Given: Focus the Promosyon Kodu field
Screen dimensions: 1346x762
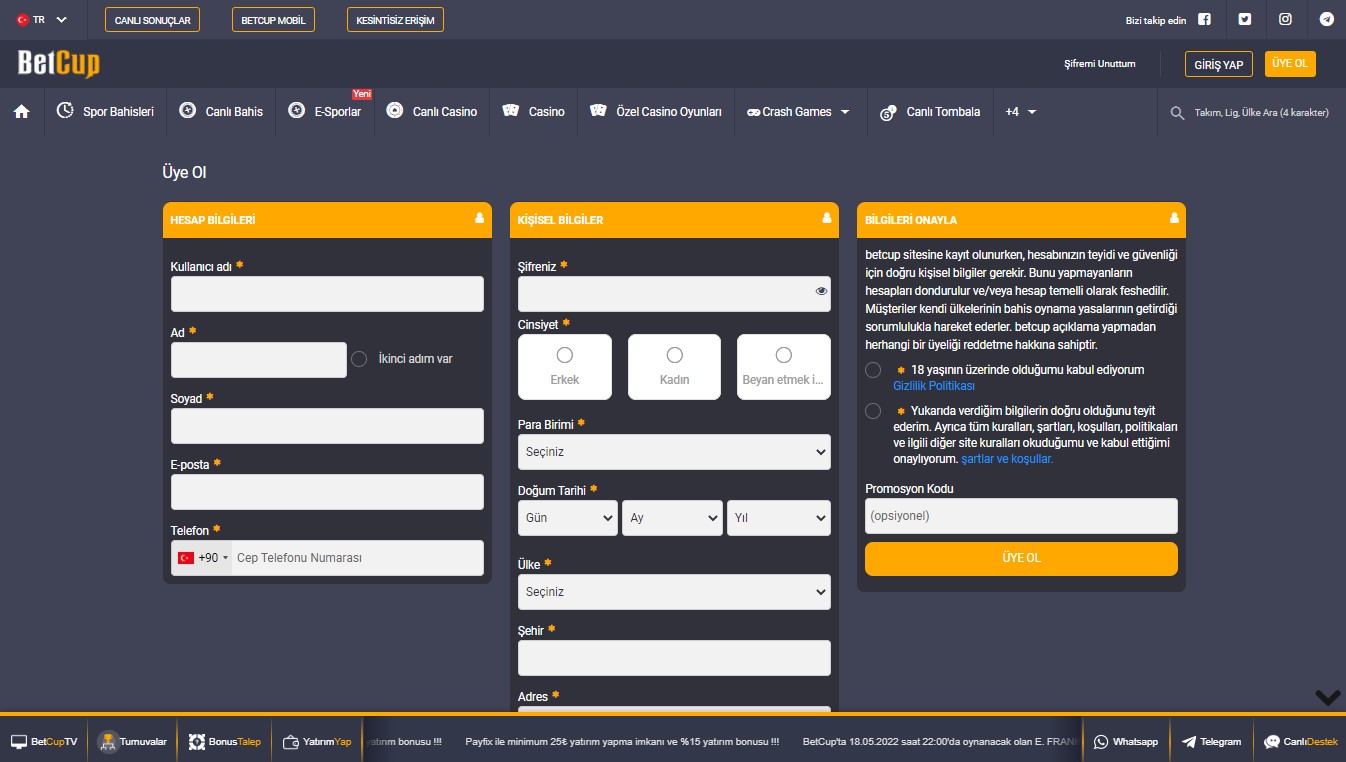Looking at the screenshot, I should pyautogui.click(x=1021, y=516).
